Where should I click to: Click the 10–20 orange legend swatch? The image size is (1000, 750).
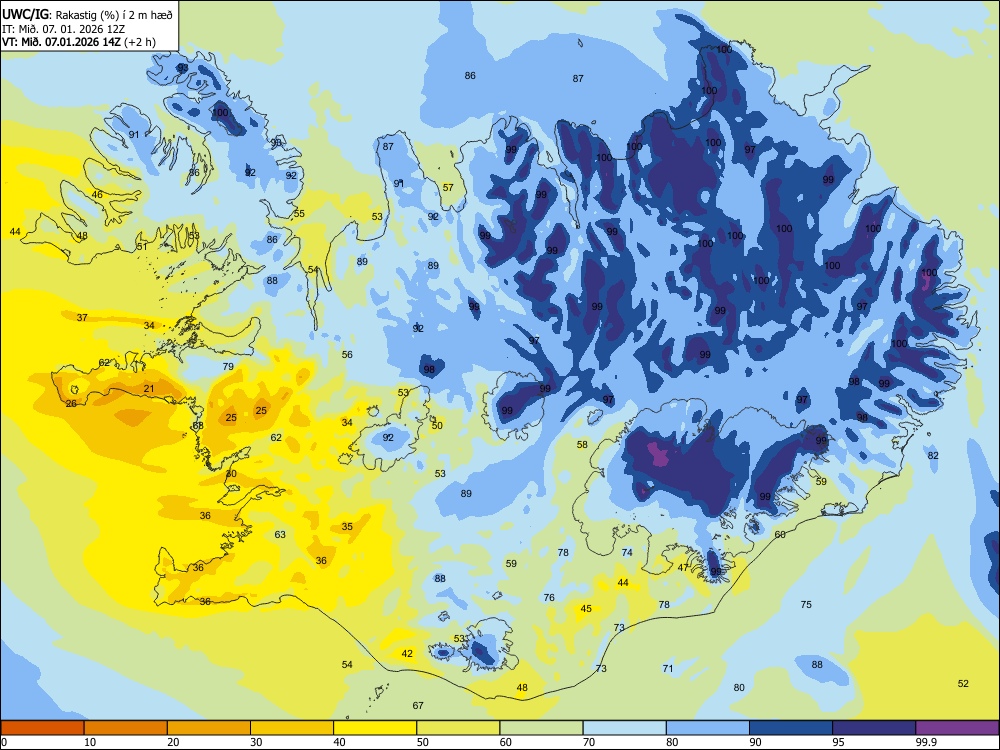pos(126,728)
